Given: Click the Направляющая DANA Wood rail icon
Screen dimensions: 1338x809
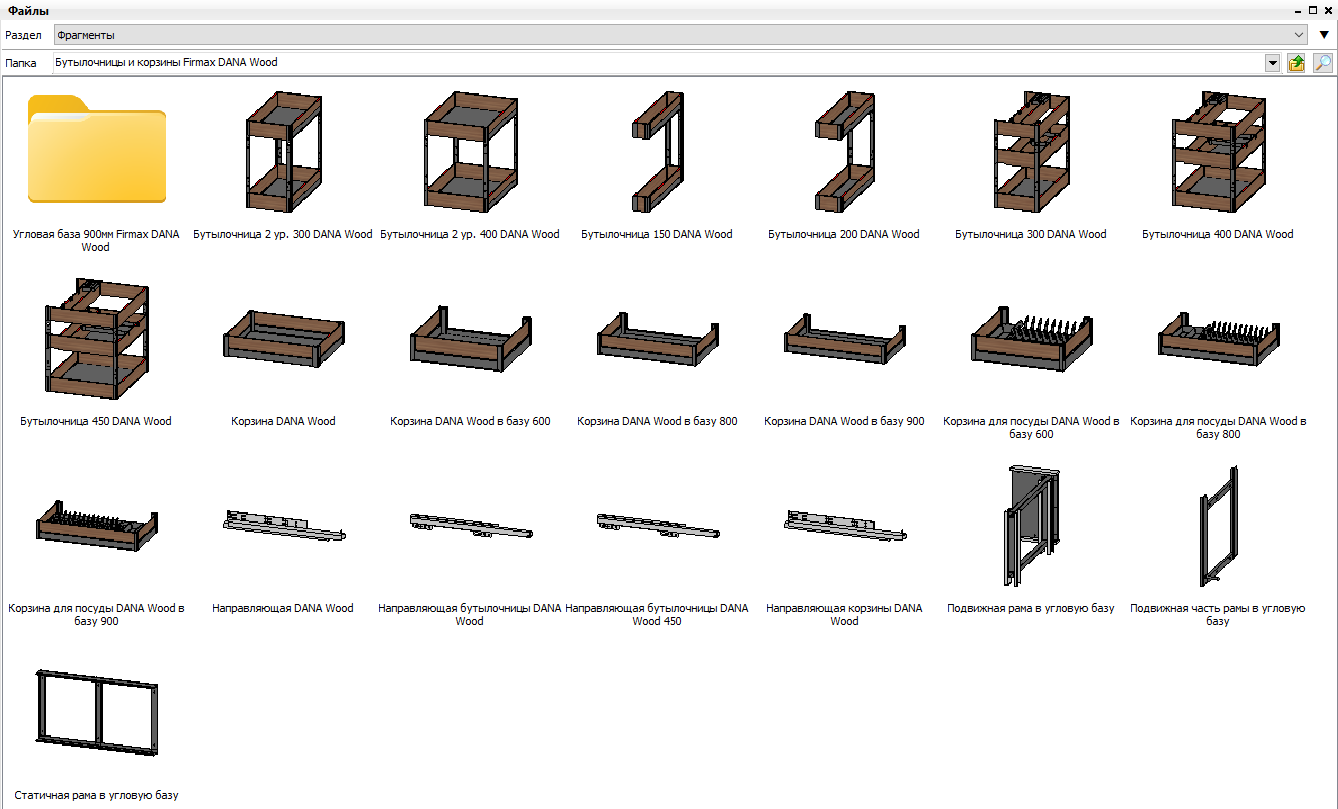Looking at the screenshot, I should [284, 526].
